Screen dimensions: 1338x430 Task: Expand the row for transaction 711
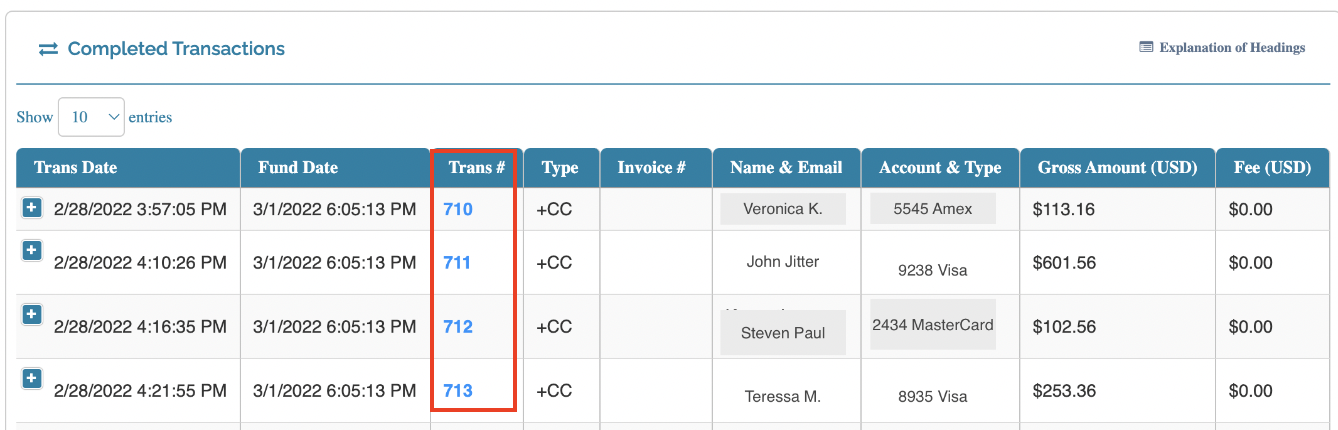32,250
